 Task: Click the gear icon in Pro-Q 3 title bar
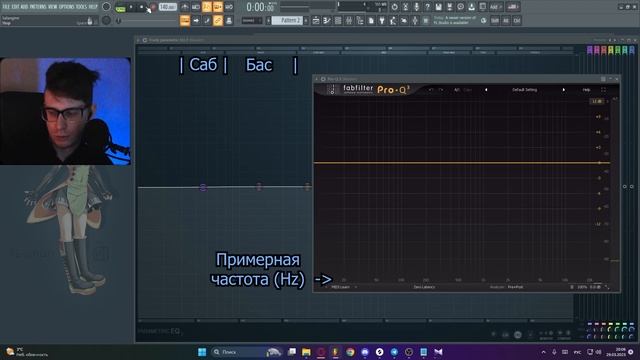tap(323, 79)
